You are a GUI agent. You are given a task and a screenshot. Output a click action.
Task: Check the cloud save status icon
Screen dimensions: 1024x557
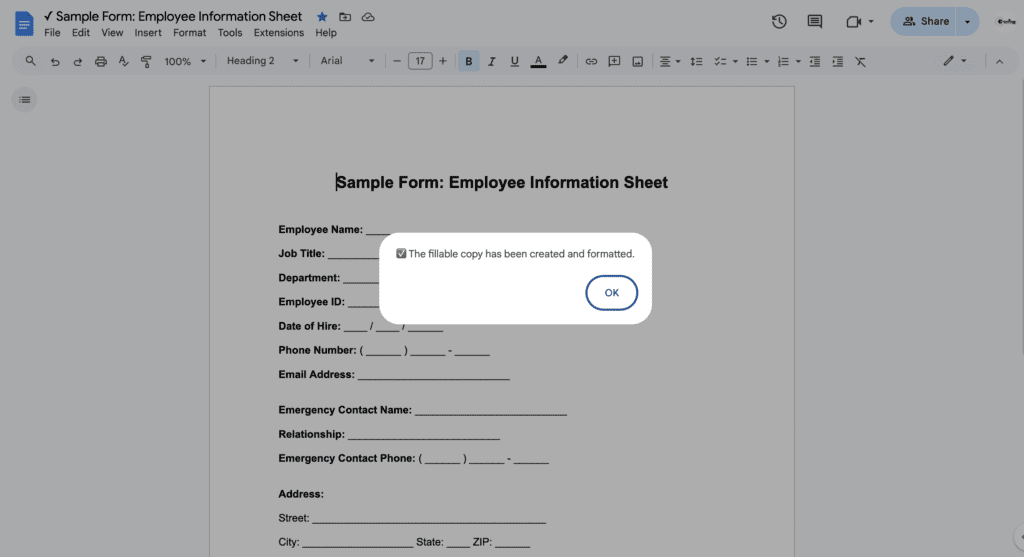point(368,17)
